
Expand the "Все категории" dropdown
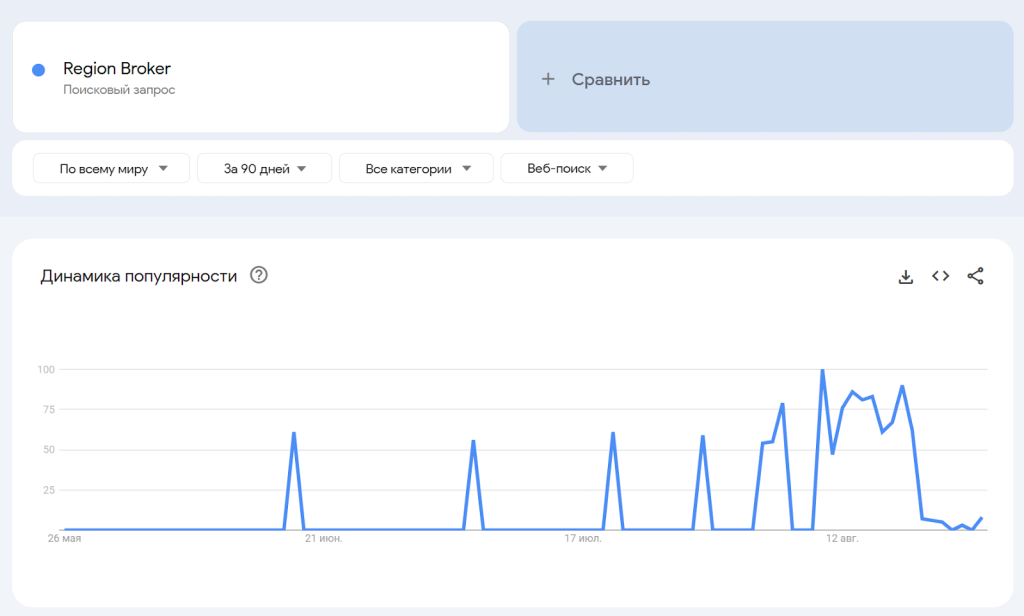(x=416, y=169)
